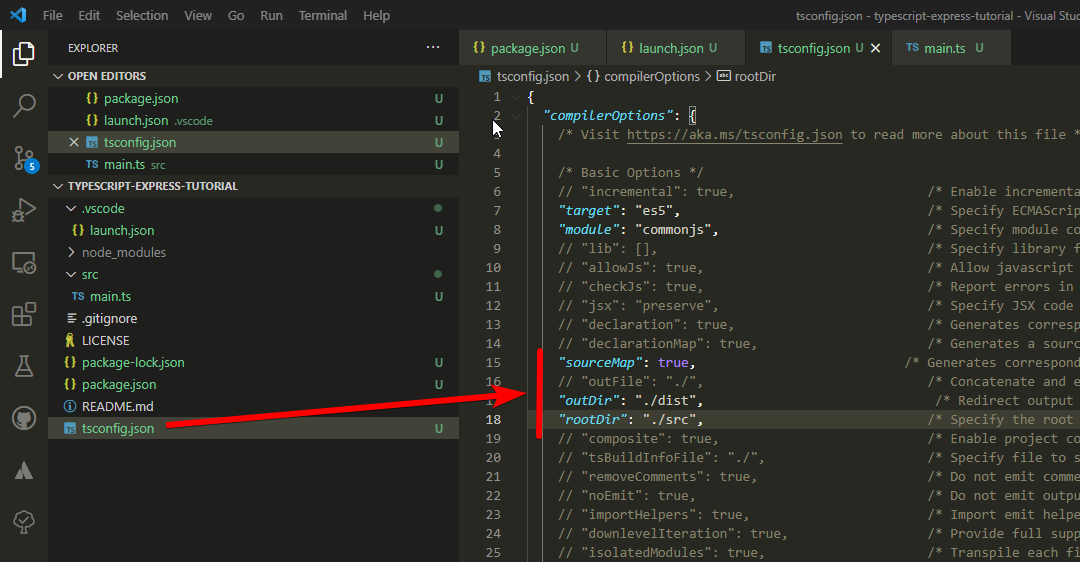The image size is (1080, 562).
Task: Close the tsconfig.json editor tab
Action: (875, 48)
